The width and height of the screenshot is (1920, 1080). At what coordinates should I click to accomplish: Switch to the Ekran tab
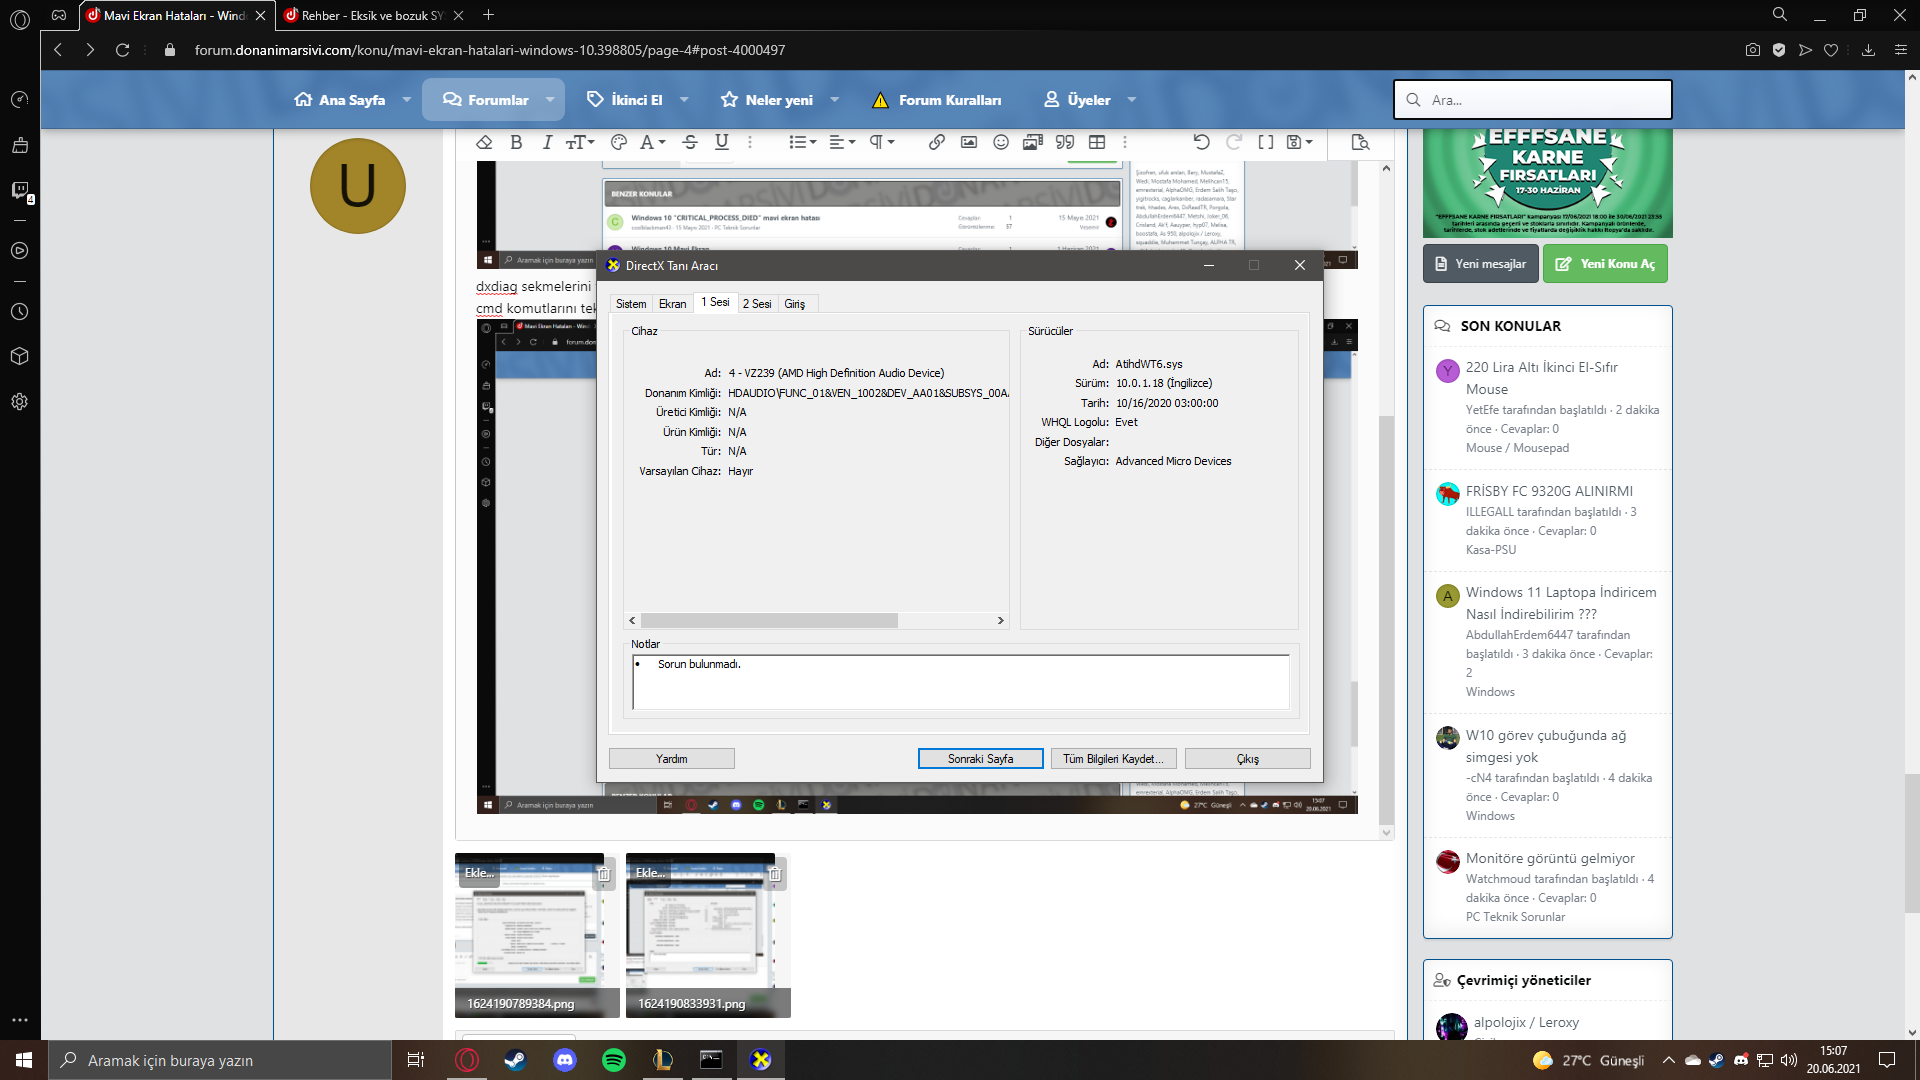click(x=672, y=304)
